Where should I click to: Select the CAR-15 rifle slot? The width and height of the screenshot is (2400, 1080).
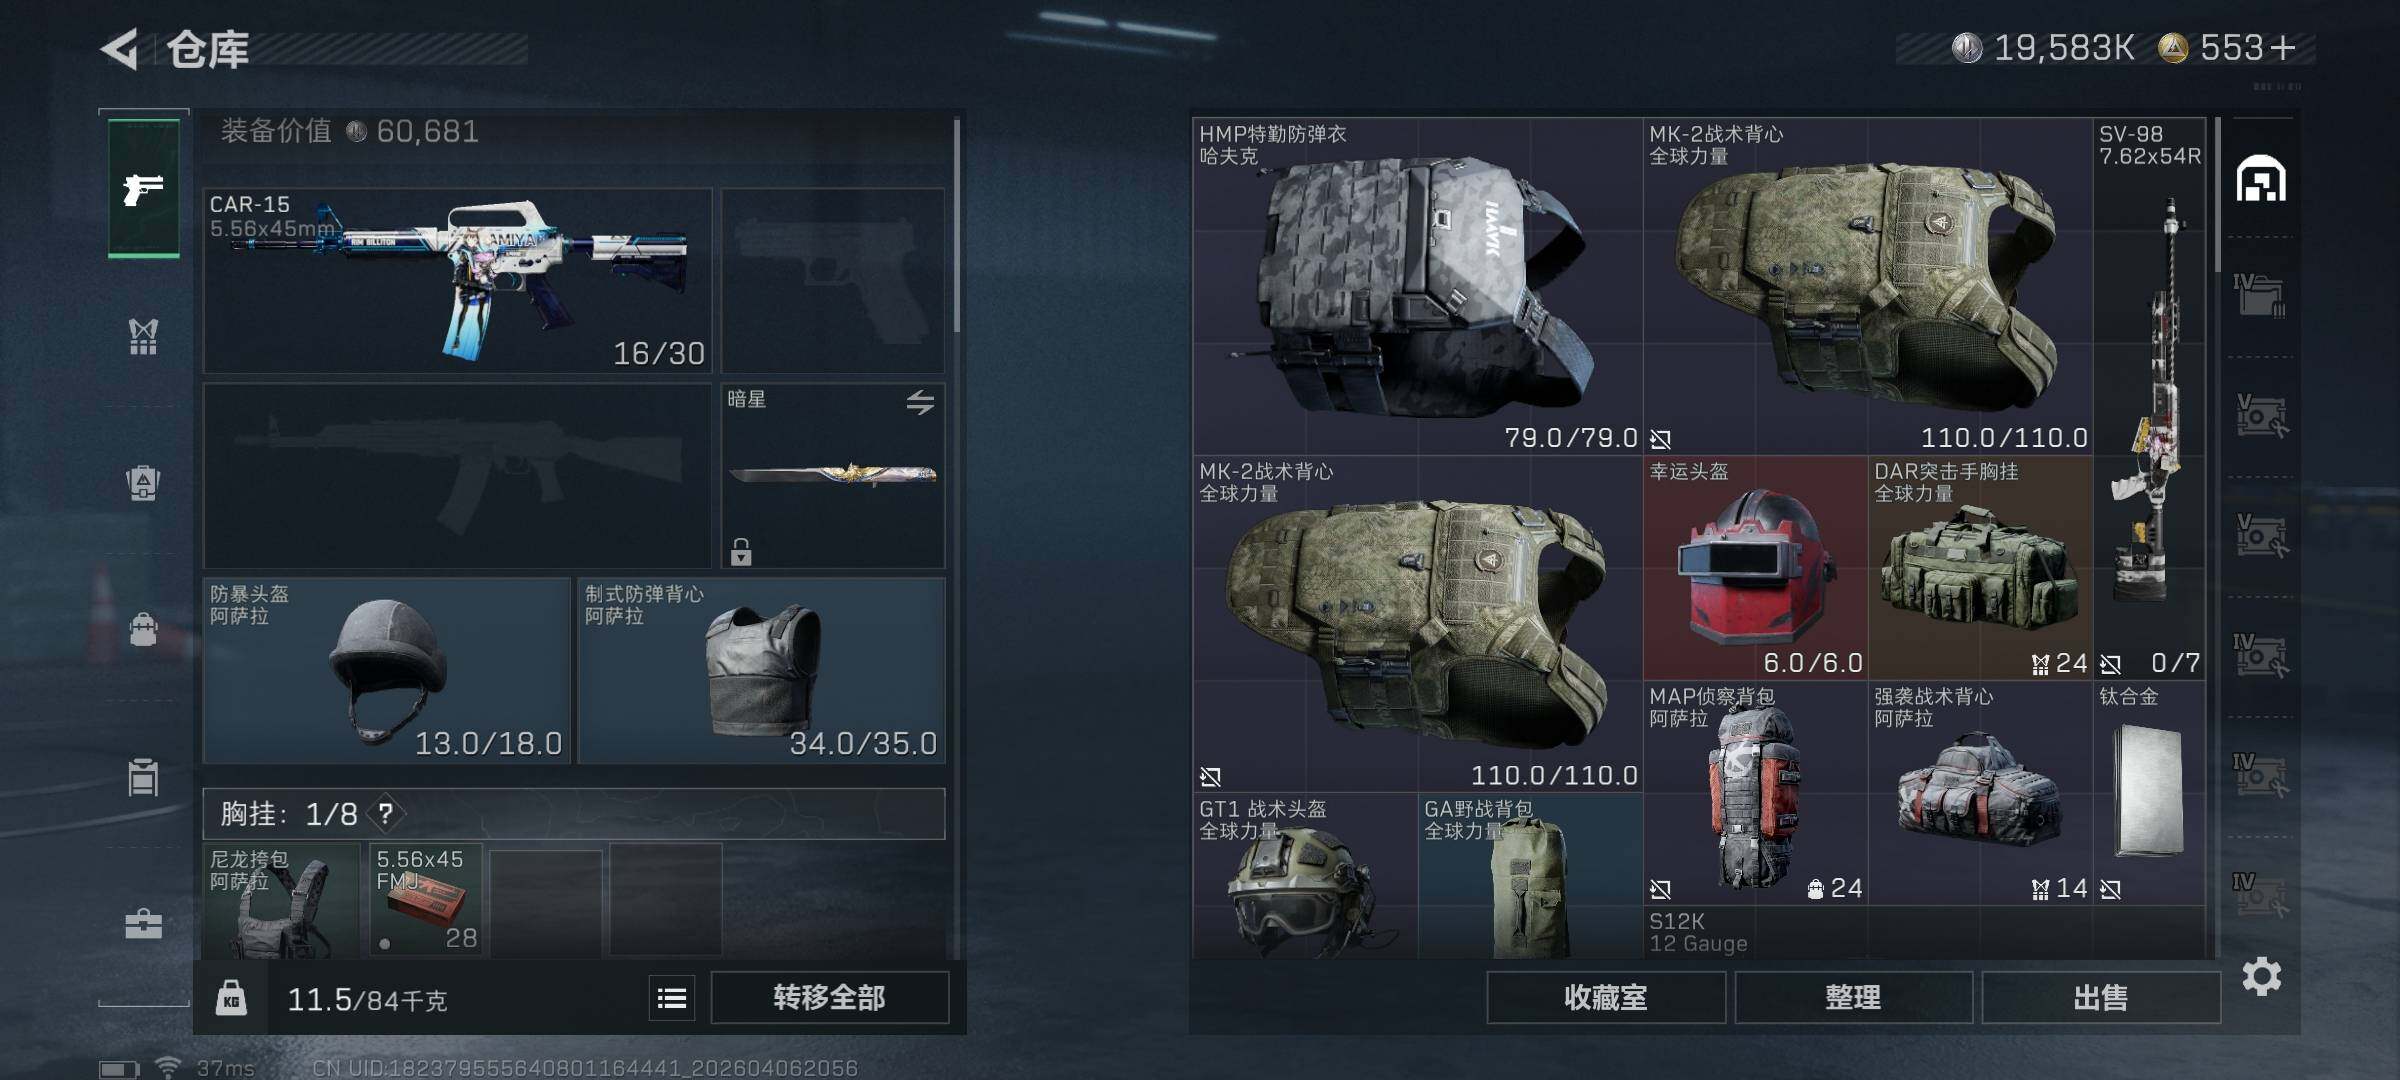[x=457, y=280]
